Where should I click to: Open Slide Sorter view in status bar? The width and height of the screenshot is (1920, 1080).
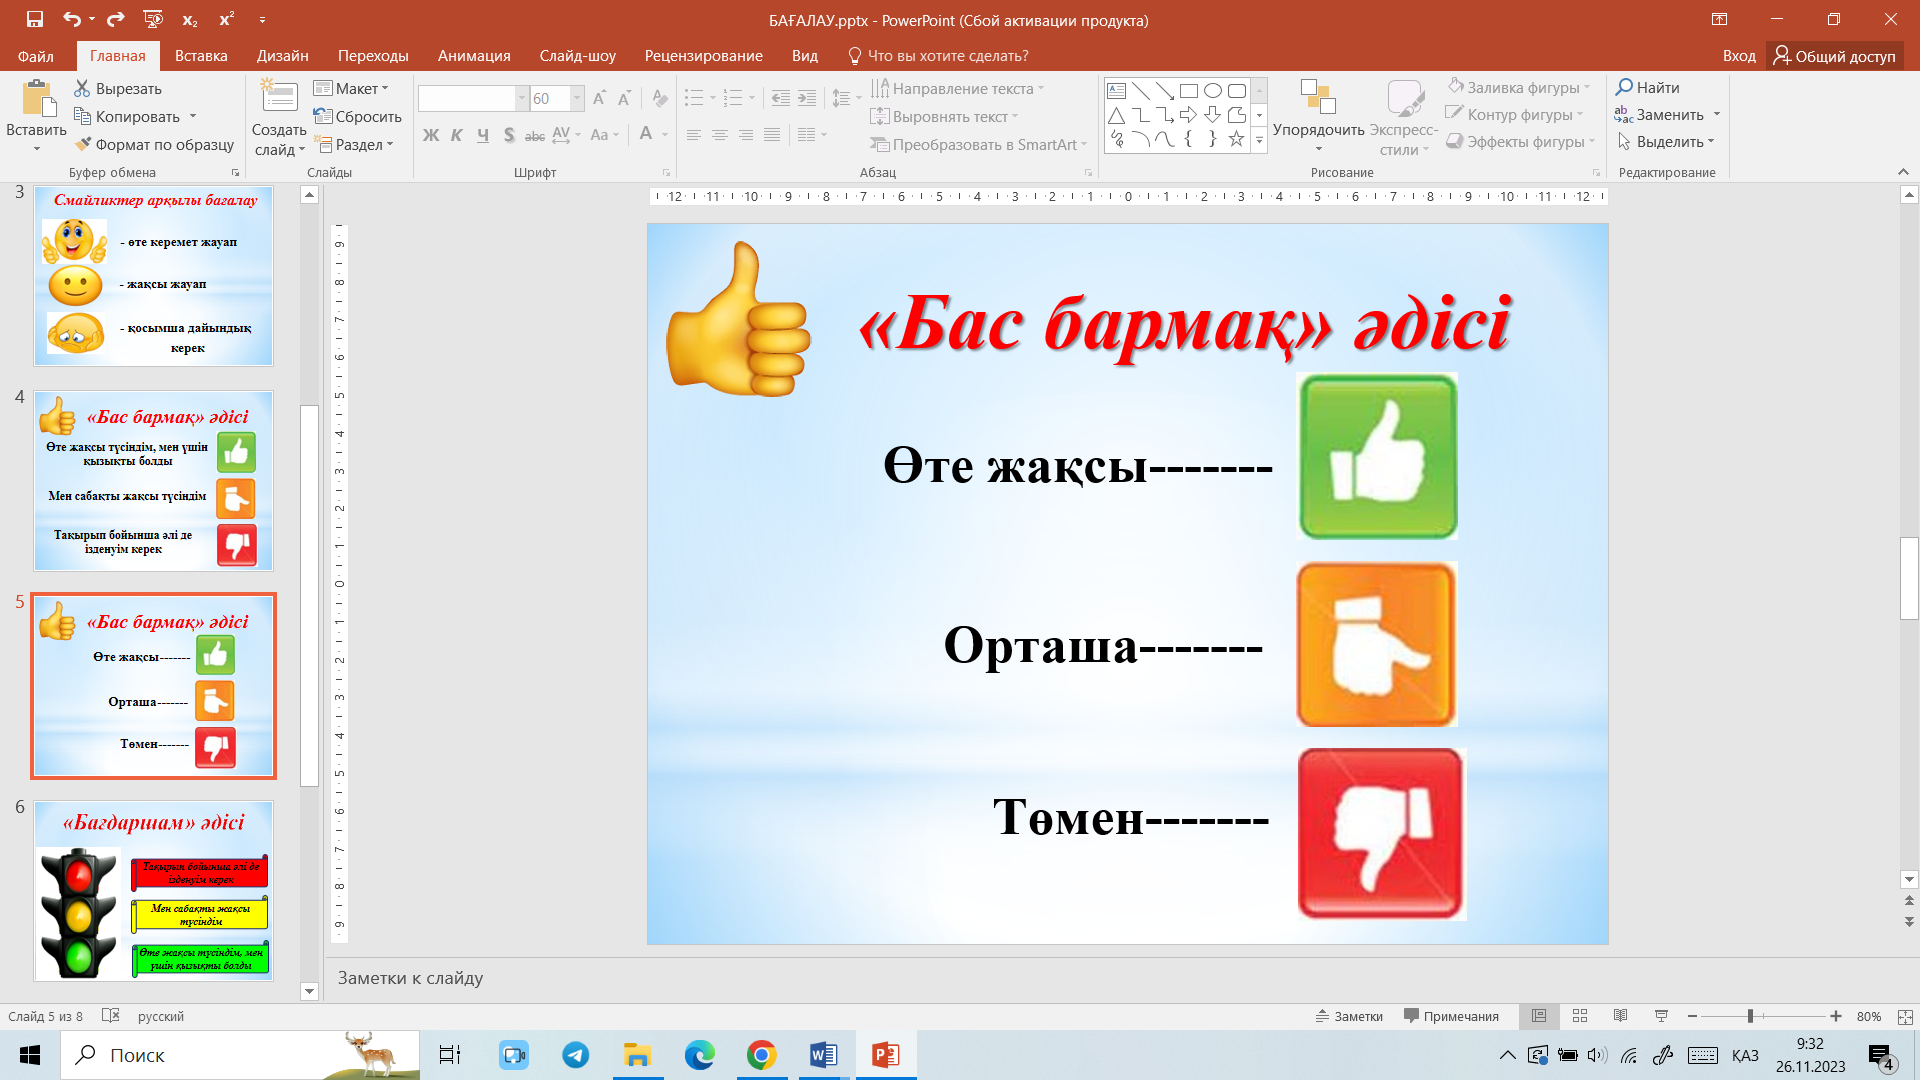[x=1580, y=1016]
